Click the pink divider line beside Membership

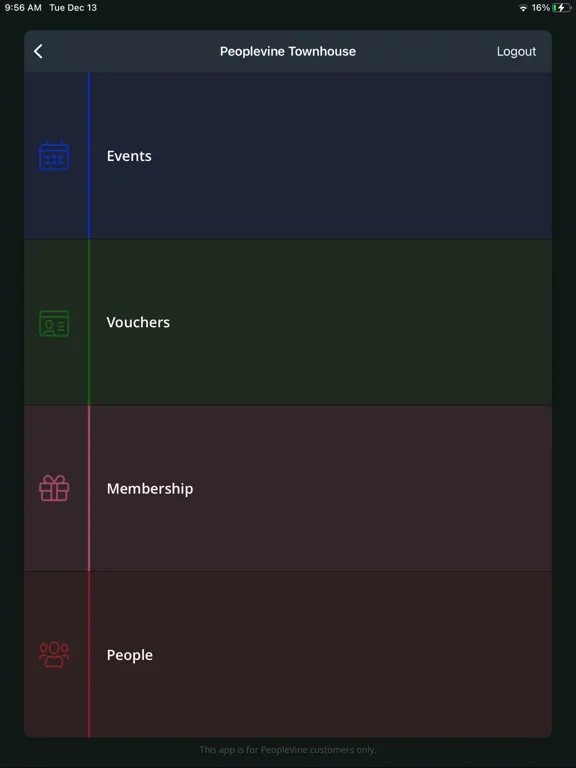pyautogui.click(x=89, y=488)
